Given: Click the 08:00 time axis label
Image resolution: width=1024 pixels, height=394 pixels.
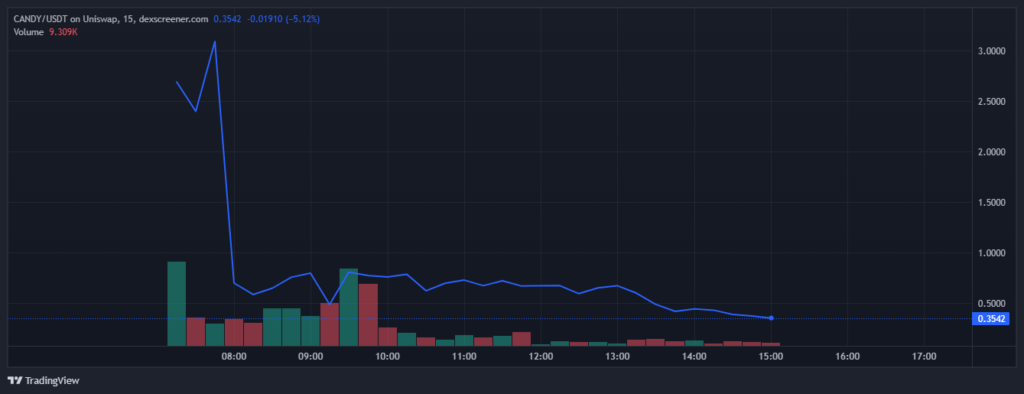Looking at the screenshot, I should click(x=234, y=357).
